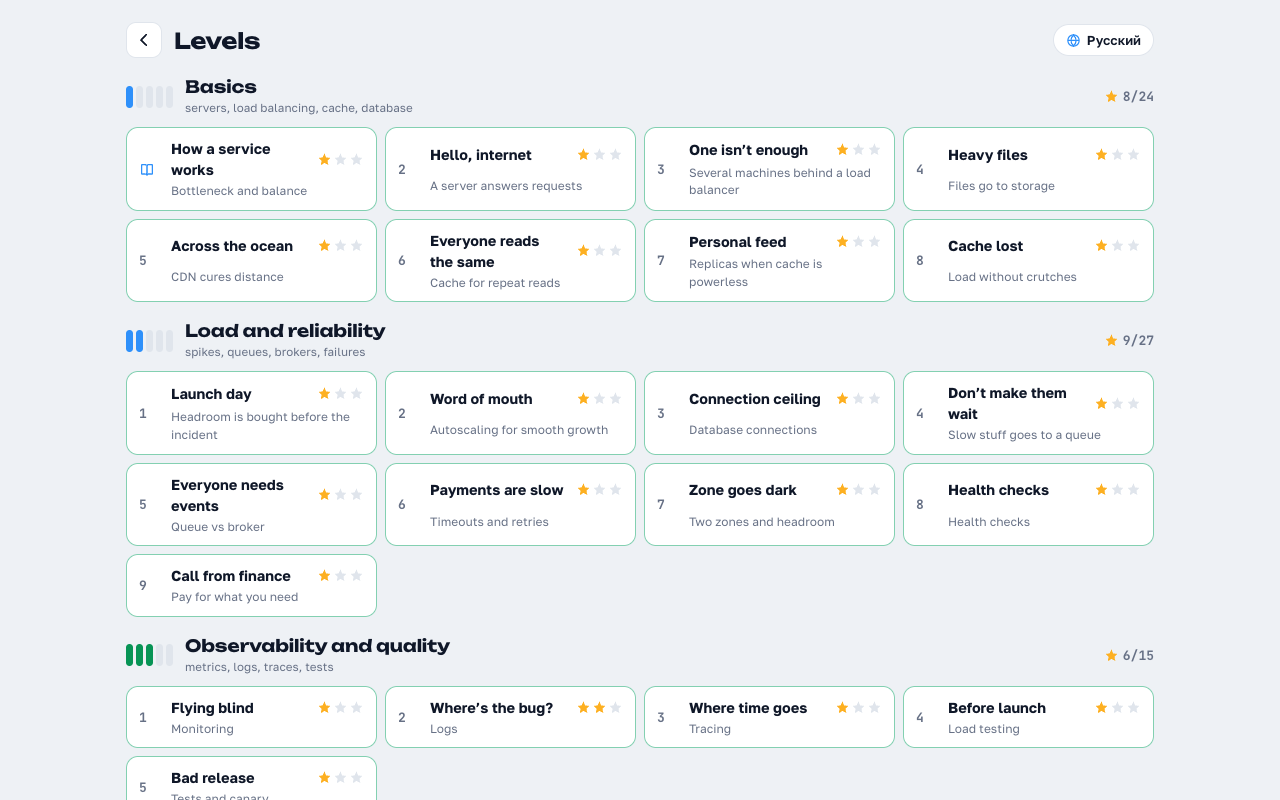Click the star rating on Before launch
This screenshot has height=800, width=1280.
coord(1117,708)
